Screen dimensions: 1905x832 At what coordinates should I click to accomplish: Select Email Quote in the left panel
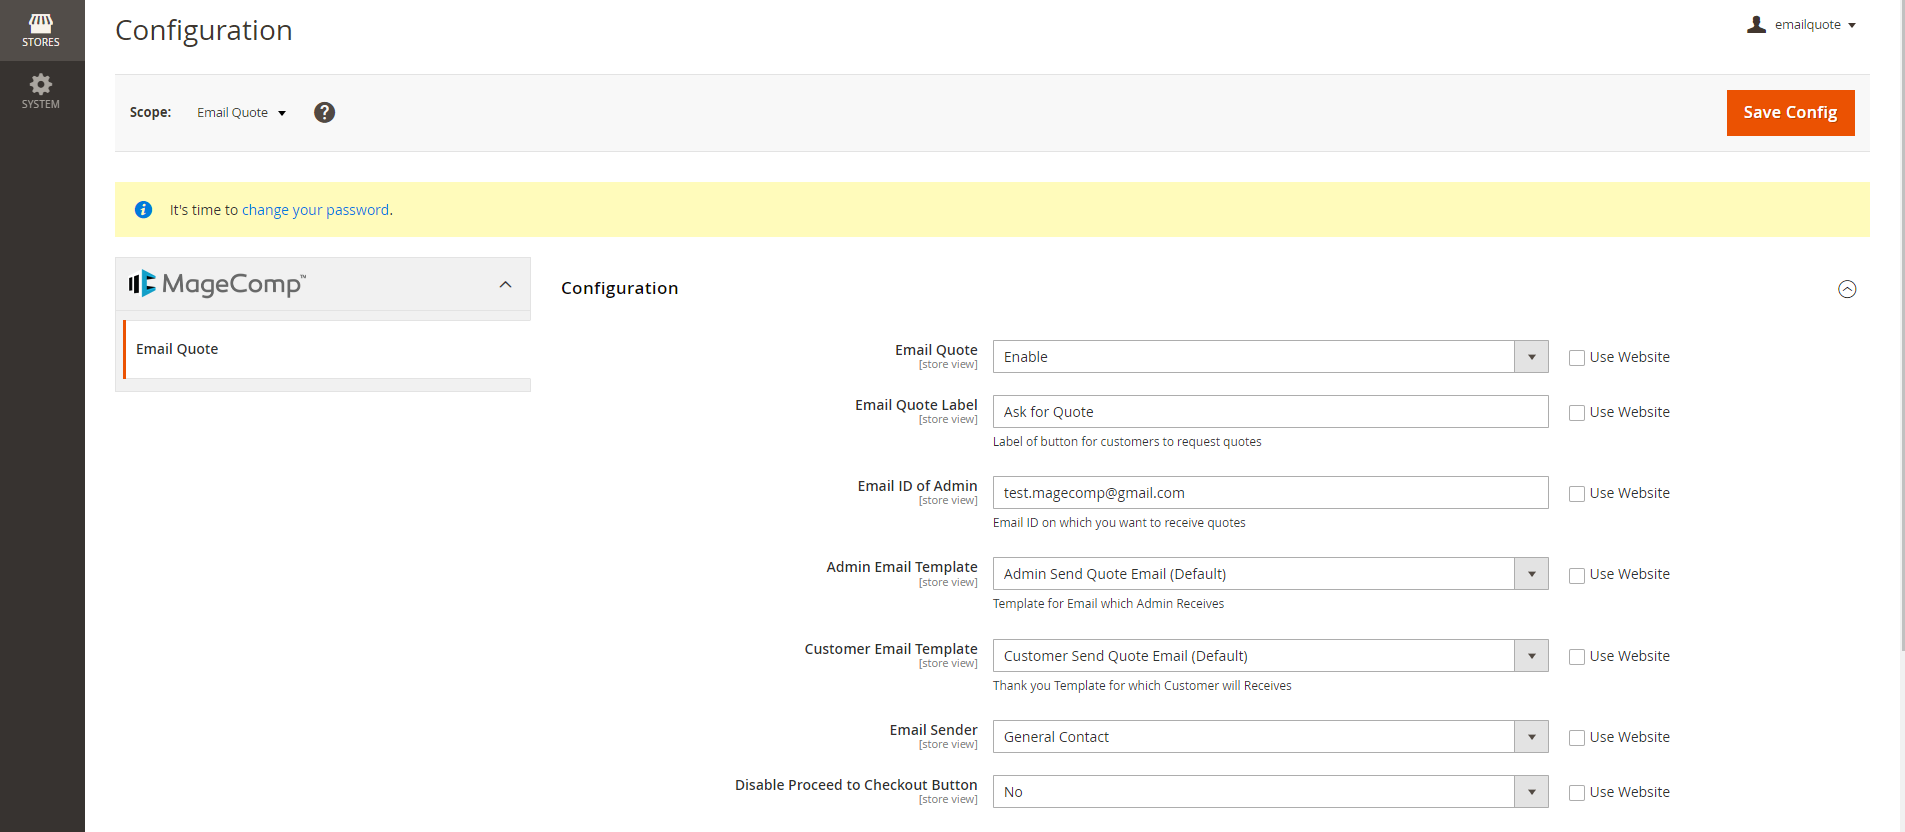click(177, 349)
